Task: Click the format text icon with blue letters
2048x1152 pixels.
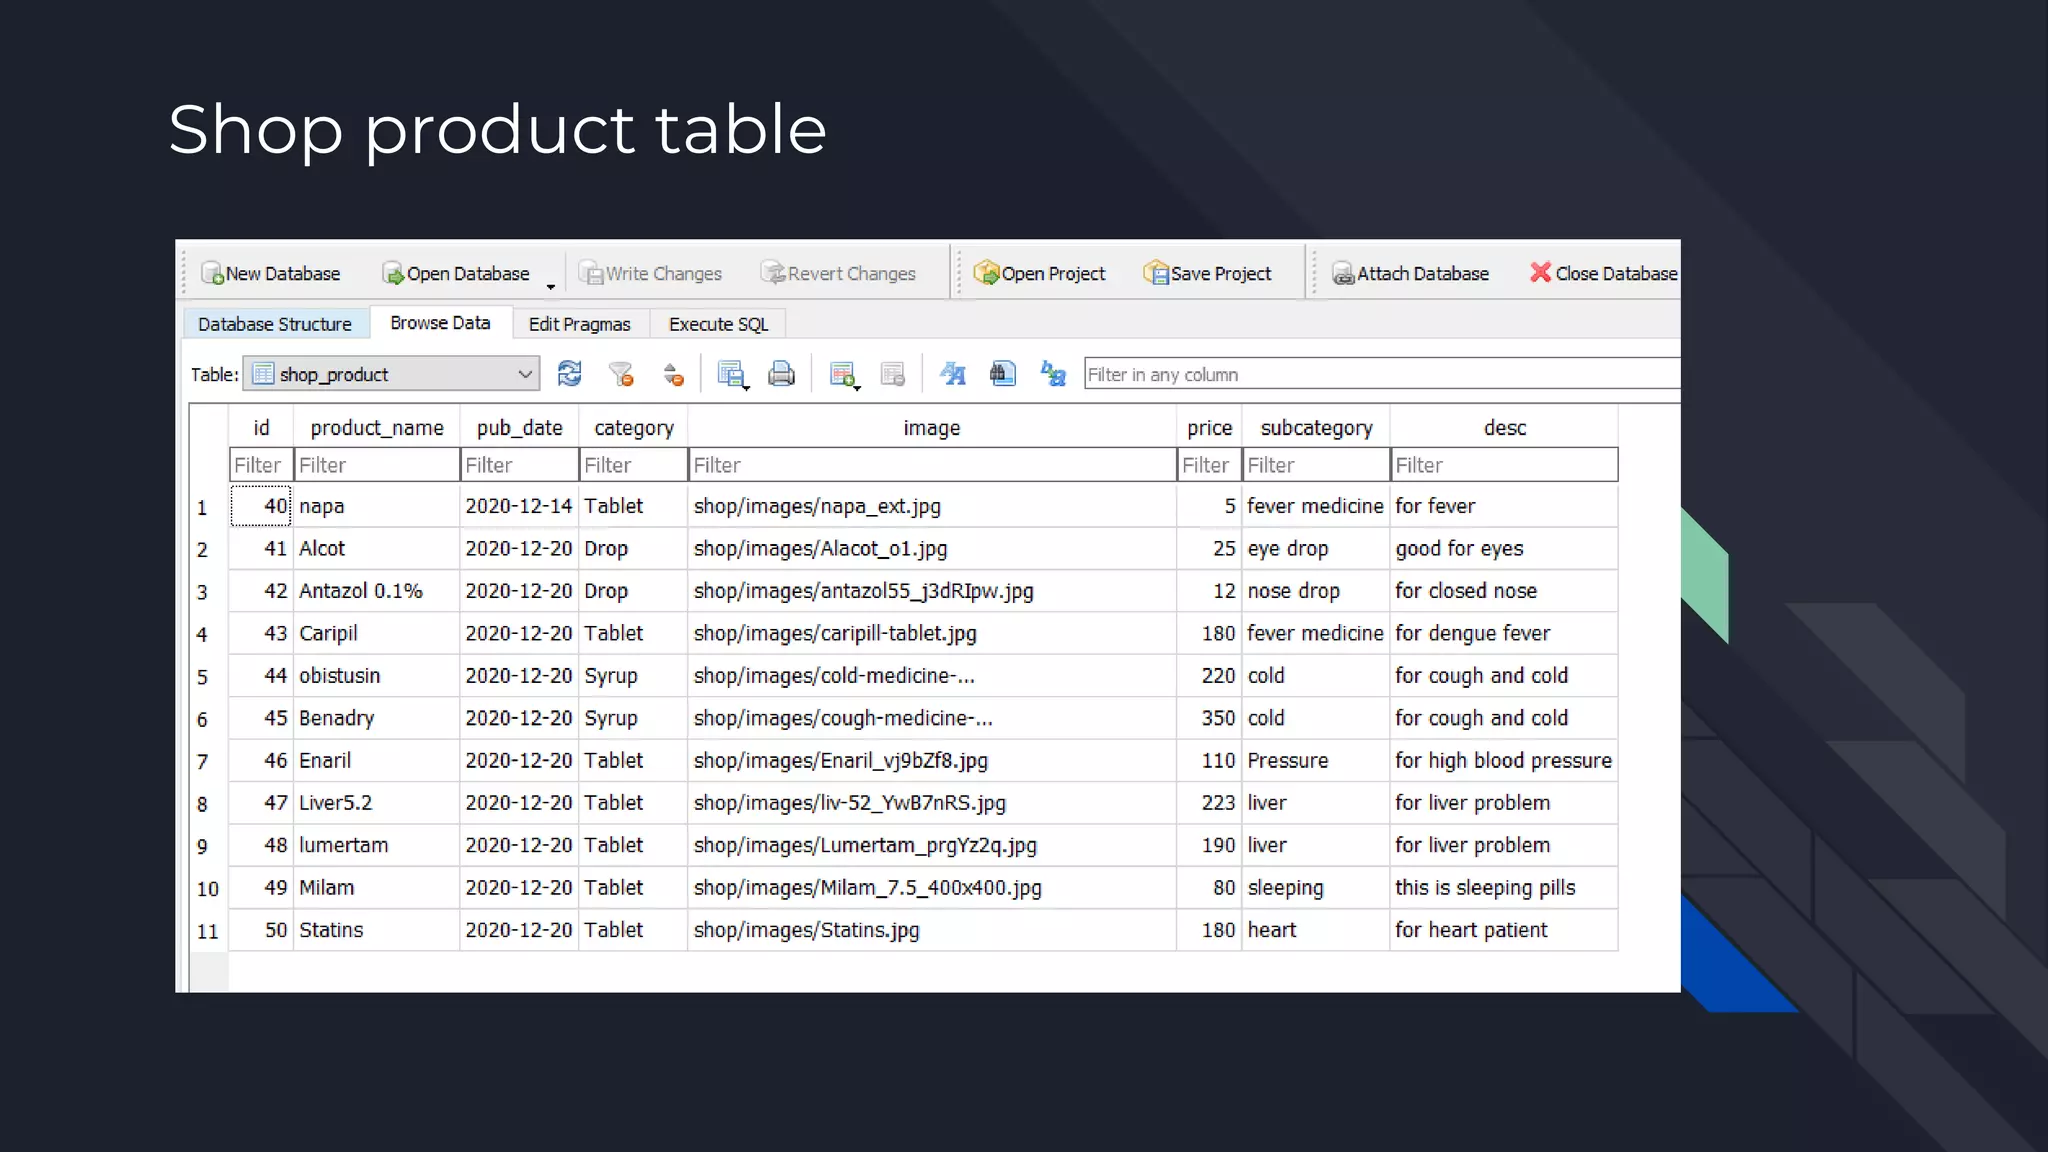Action: 952,374
